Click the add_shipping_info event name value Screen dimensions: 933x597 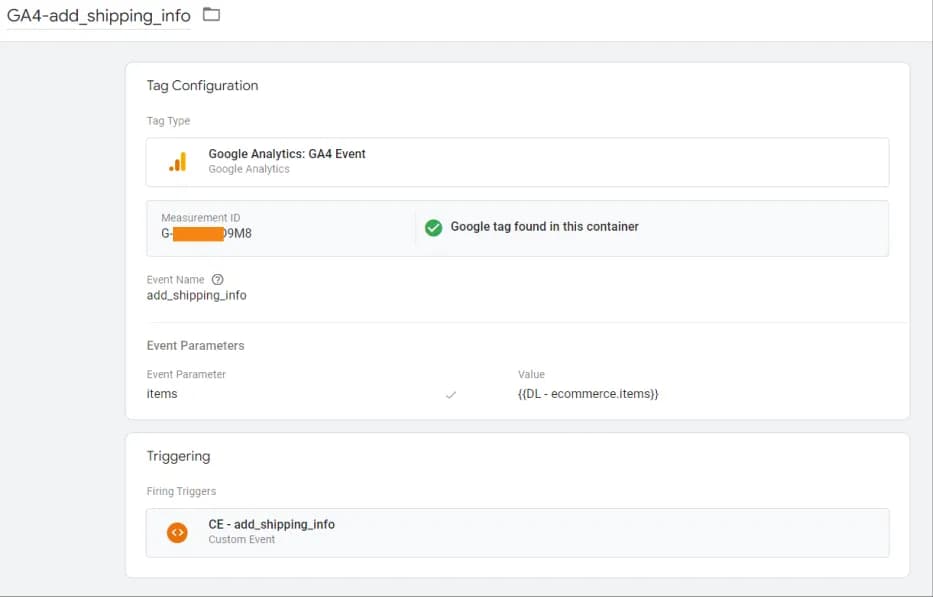(196, 295)
